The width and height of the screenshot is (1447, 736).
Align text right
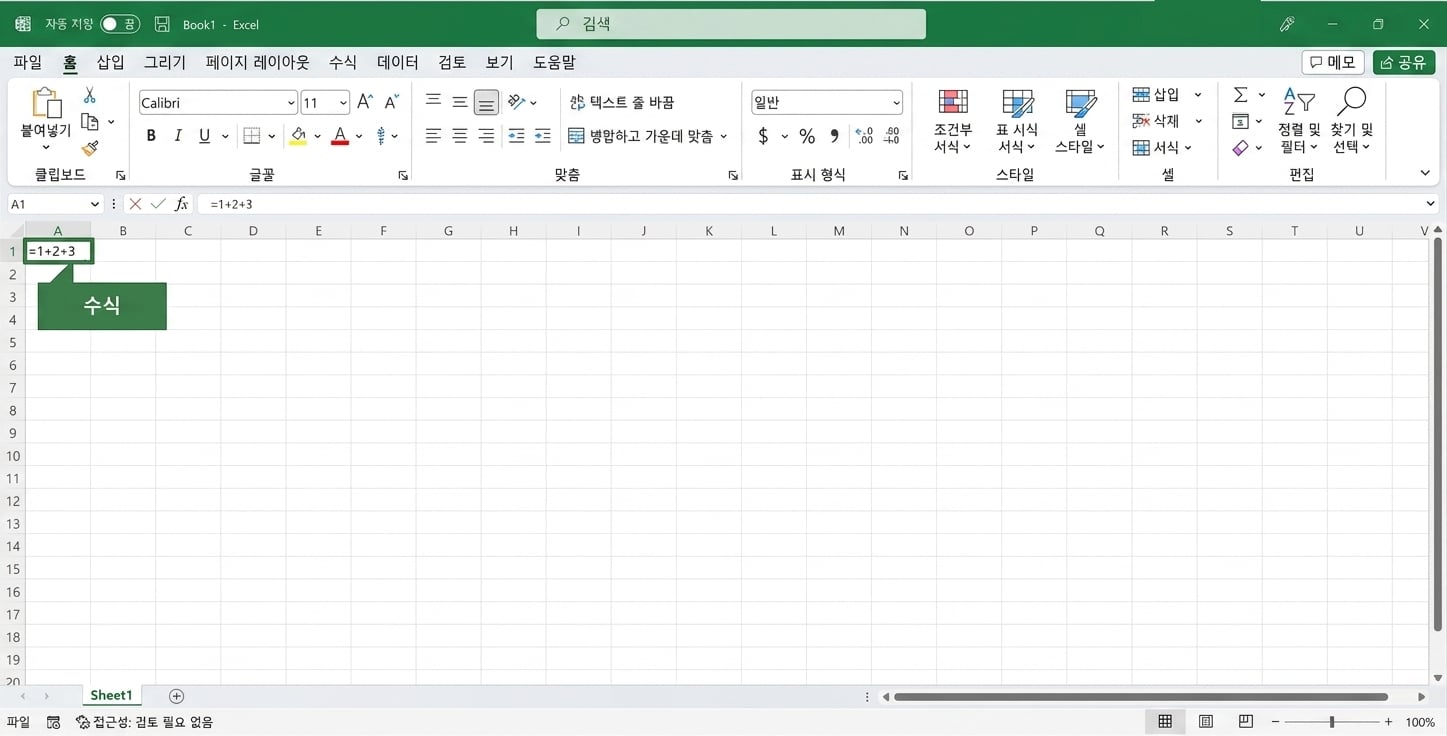tap(486, 136)
